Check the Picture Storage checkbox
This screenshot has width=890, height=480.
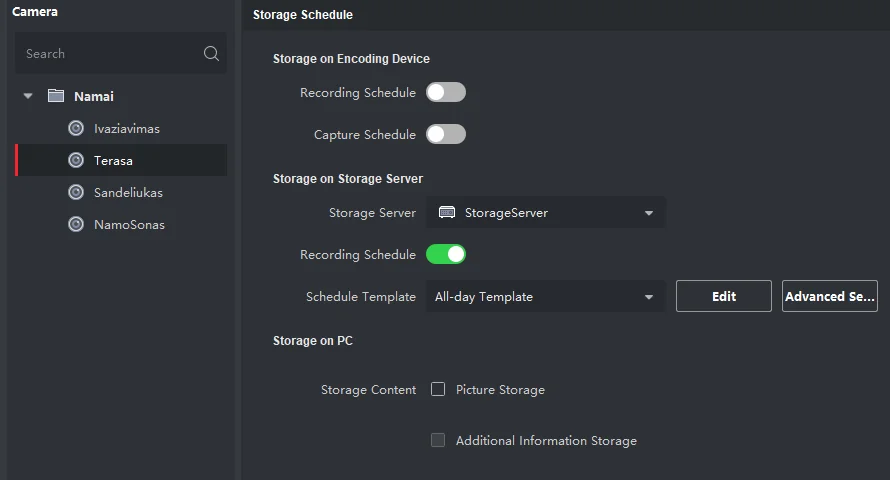tap(438, 390)
